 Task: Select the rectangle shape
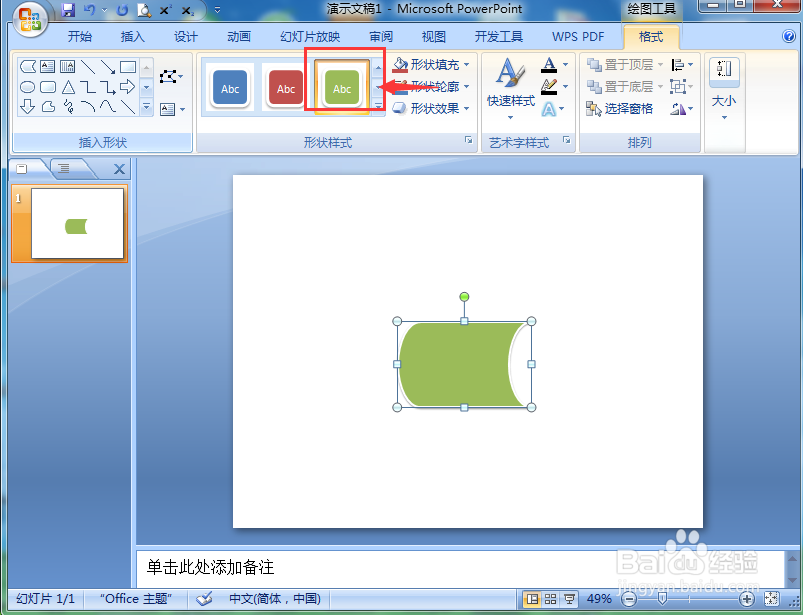point(128,67)
